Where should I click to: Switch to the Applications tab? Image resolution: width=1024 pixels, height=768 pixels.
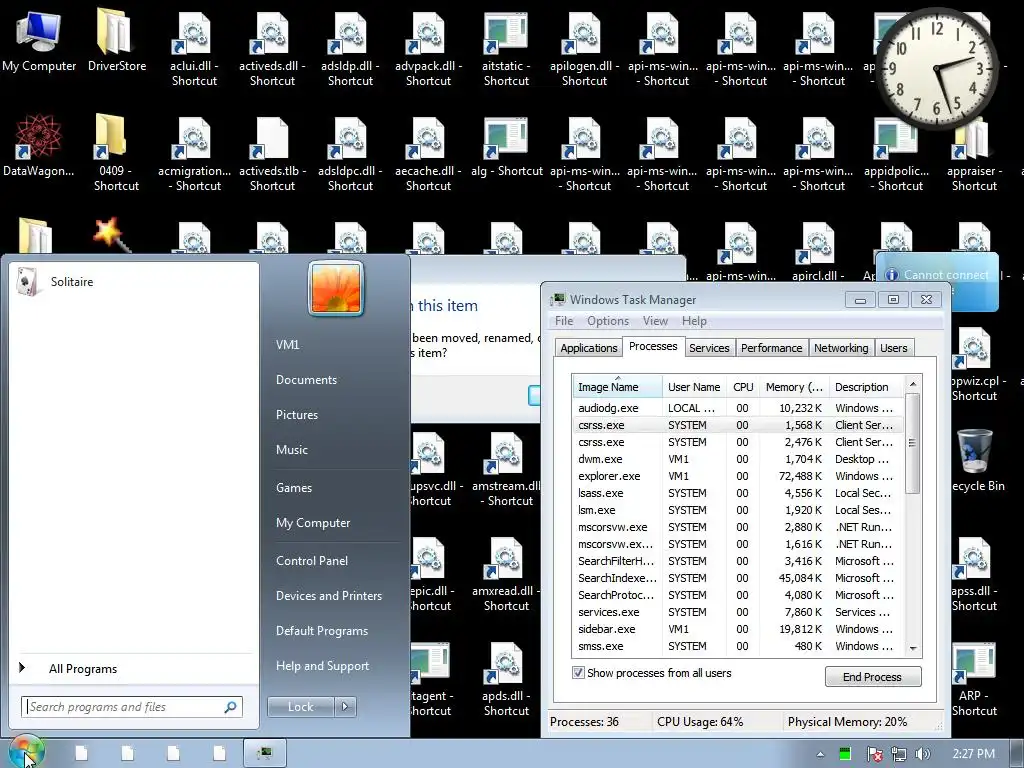click(588, 348)
